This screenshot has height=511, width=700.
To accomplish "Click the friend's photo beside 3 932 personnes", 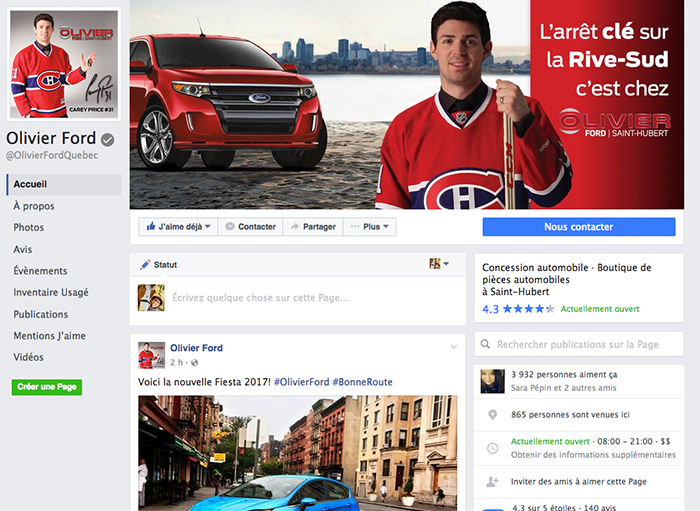I will coord(492,381).
